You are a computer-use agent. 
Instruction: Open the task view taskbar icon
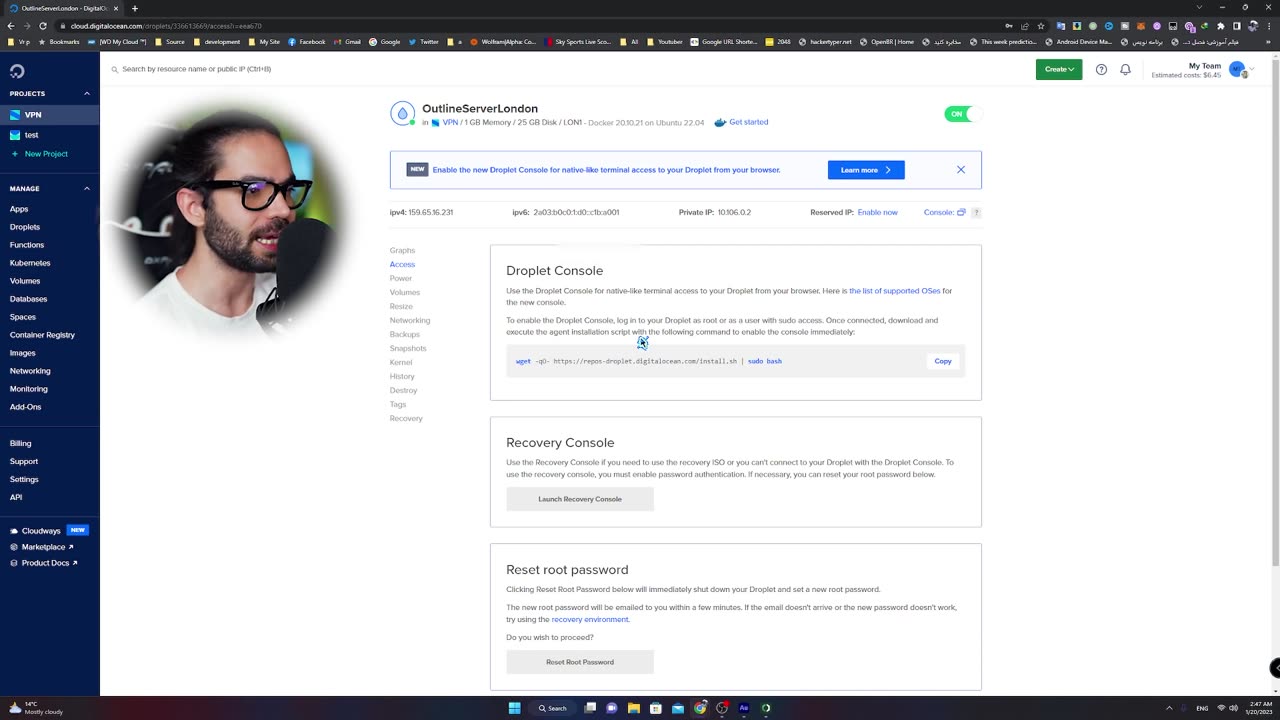[590, 708]
